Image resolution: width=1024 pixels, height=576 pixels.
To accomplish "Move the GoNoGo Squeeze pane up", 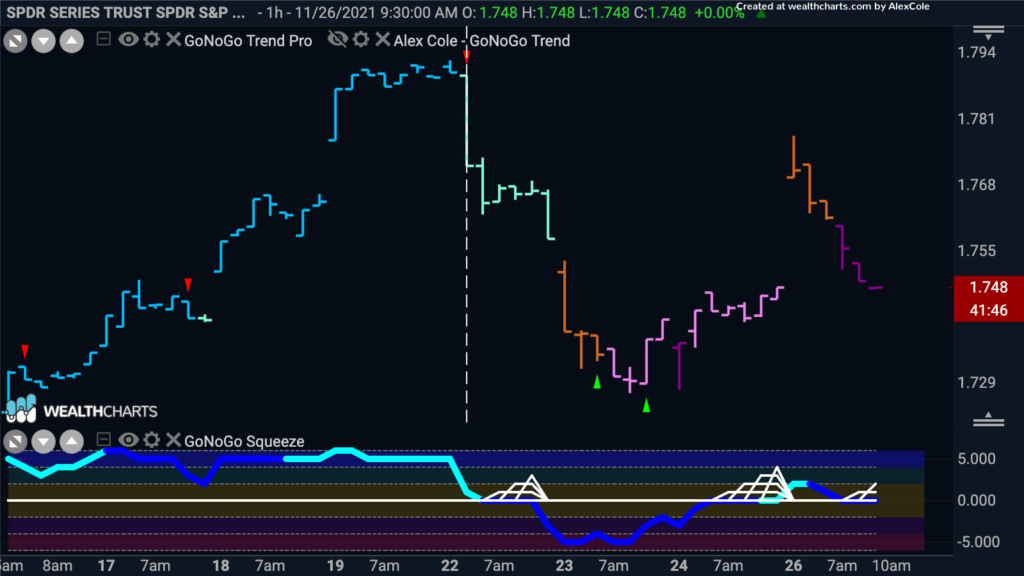I will (x=72, y=442).
